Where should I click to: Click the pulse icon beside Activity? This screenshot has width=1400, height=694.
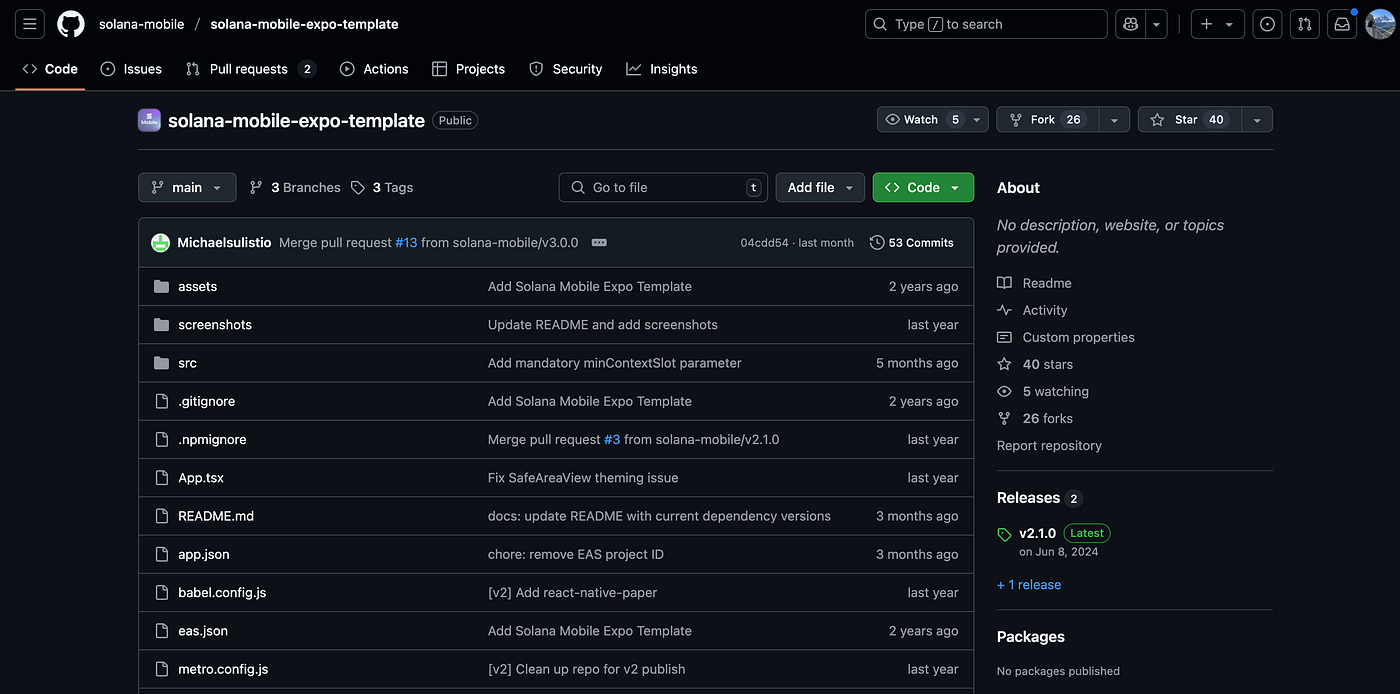point(1005,310)
